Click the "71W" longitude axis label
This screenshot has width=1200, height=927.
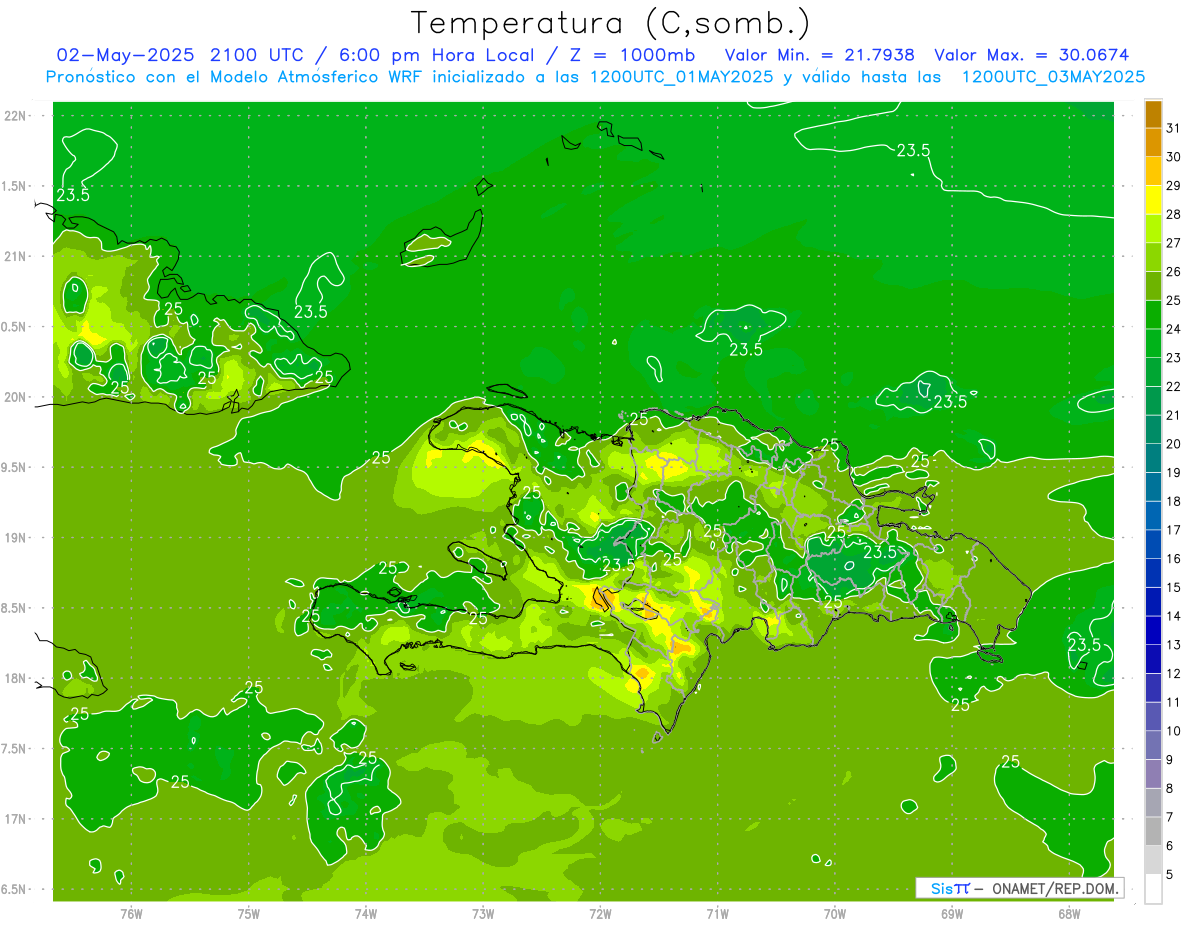(717, 914)
